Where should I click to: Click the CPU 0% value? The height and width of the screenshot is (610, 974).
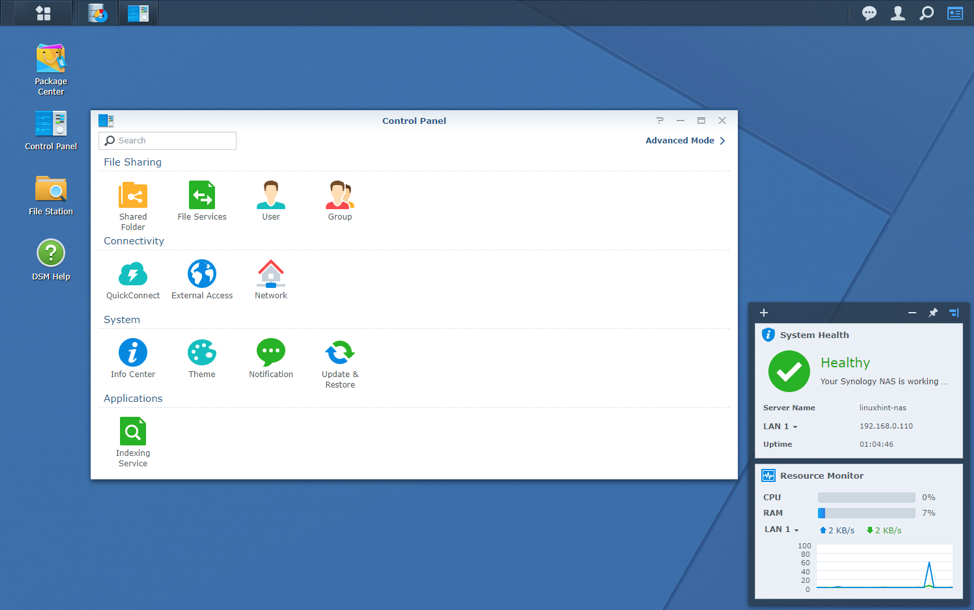click(929, 497)
